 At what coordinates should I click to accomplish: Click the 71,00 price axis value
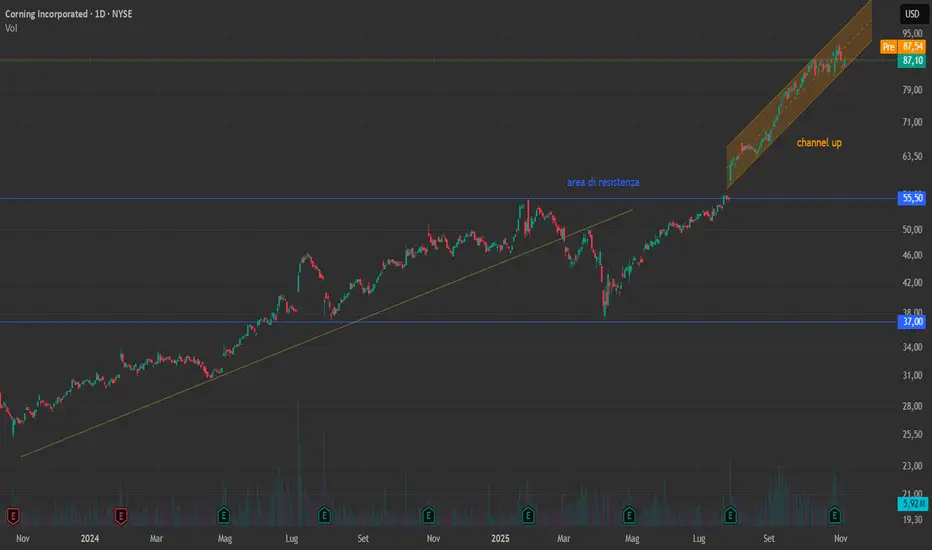(912, 122)
